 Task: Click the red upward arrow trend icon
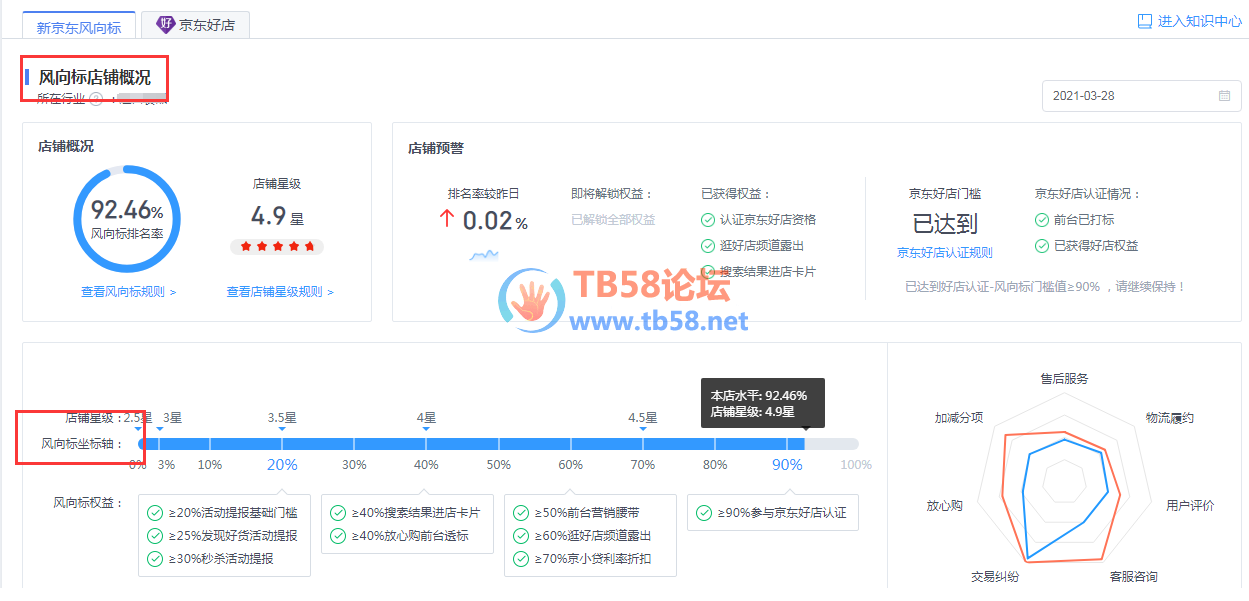click(447, 220)
